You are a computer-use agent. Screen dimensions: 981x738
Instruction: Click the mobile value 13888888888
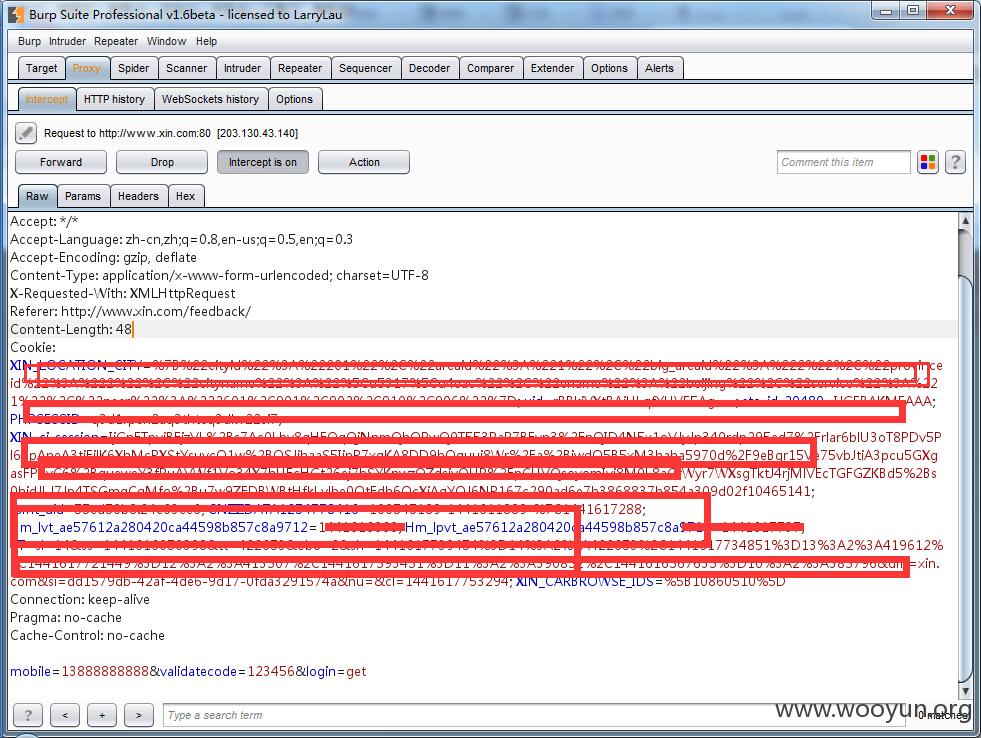click(105, 671)
